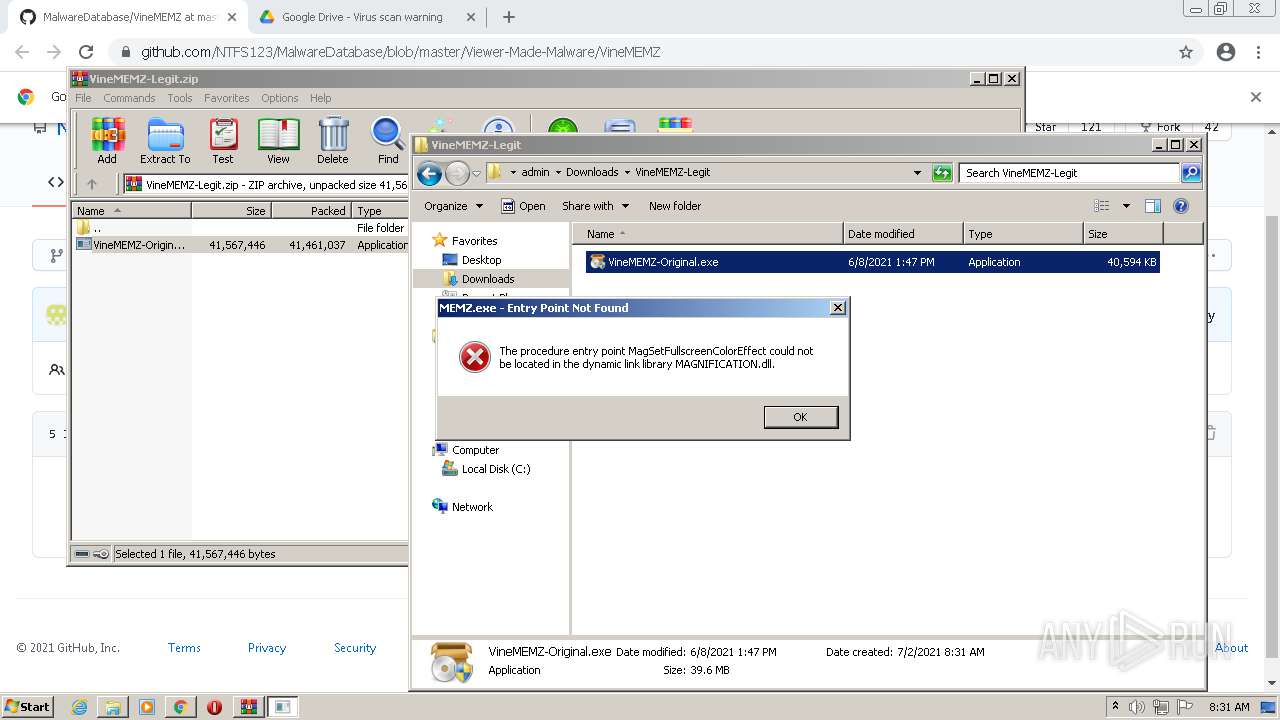Open the Chrome three-dot menu
Image resolution: width=1280 pixels, height=720 pixels.
(x=1258, y=52)
